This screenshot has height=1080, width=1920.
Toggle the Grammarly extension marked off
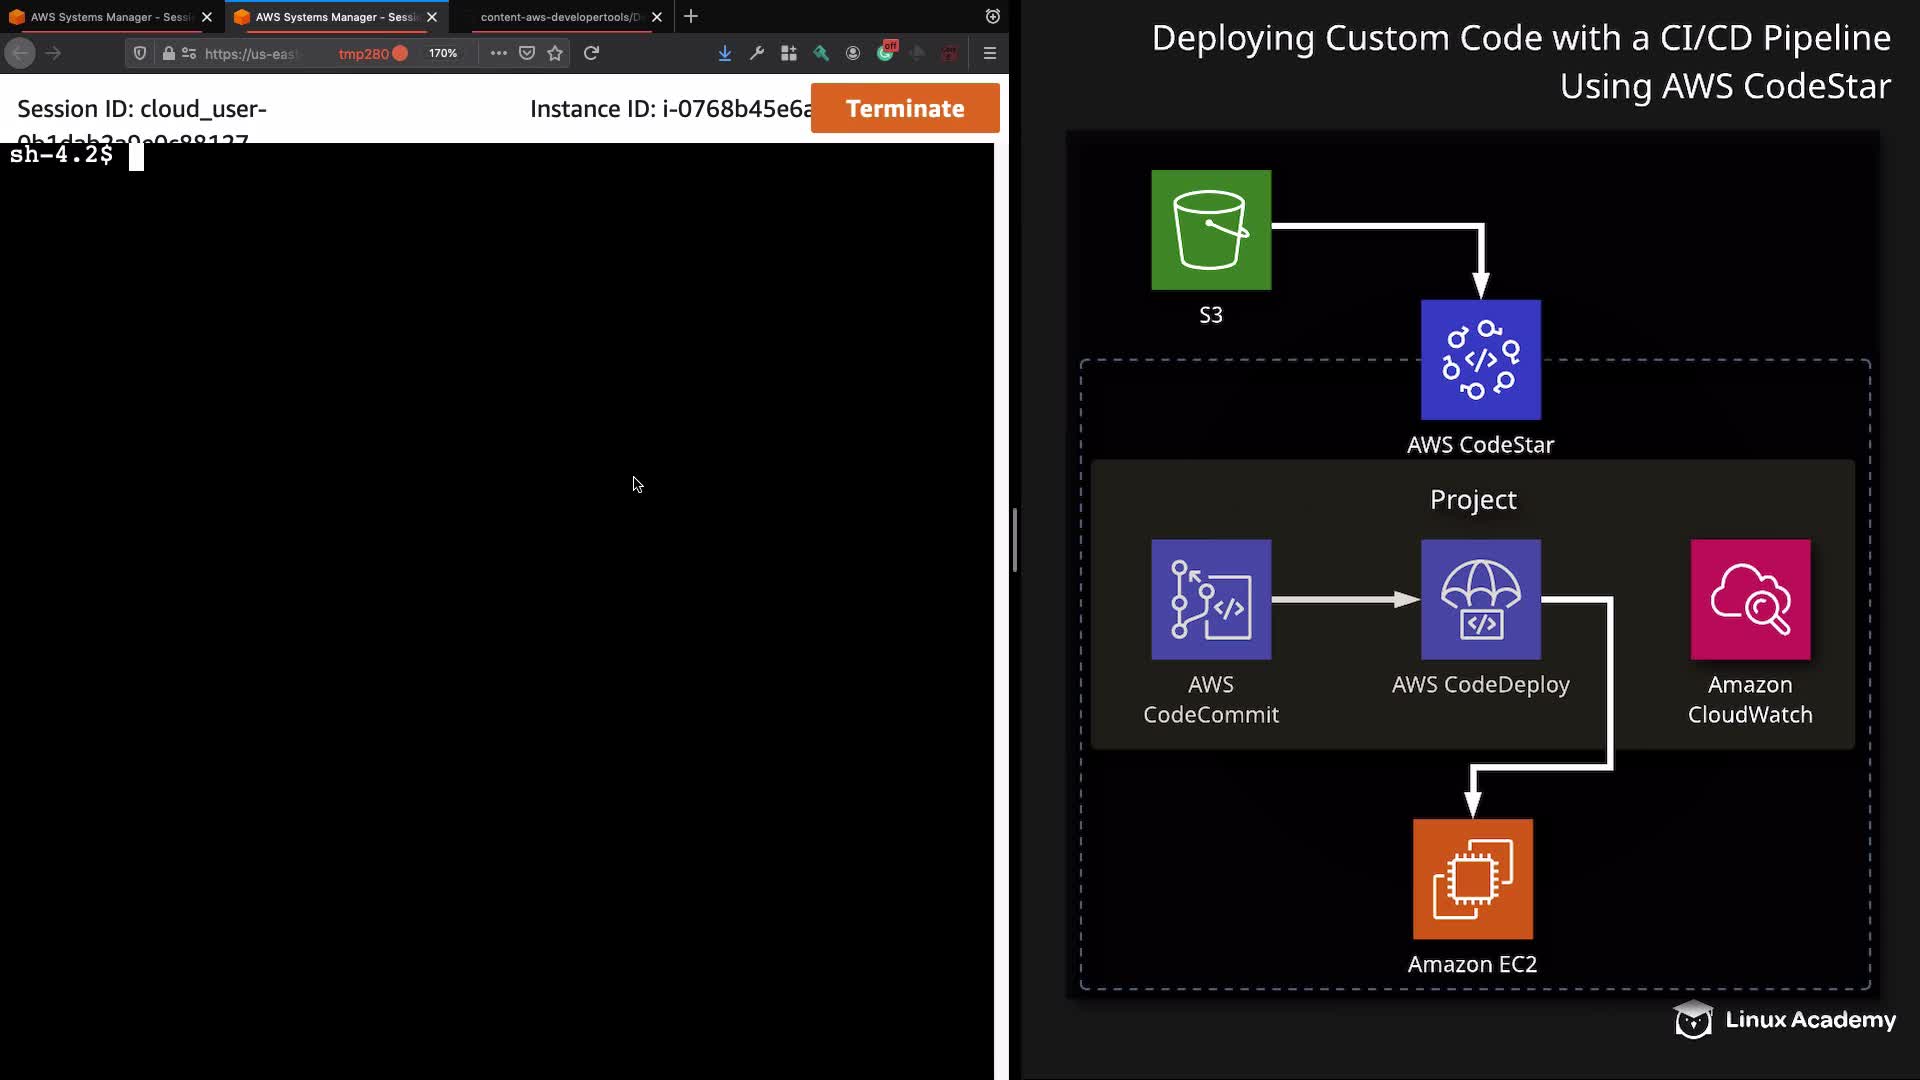[886, 52]
